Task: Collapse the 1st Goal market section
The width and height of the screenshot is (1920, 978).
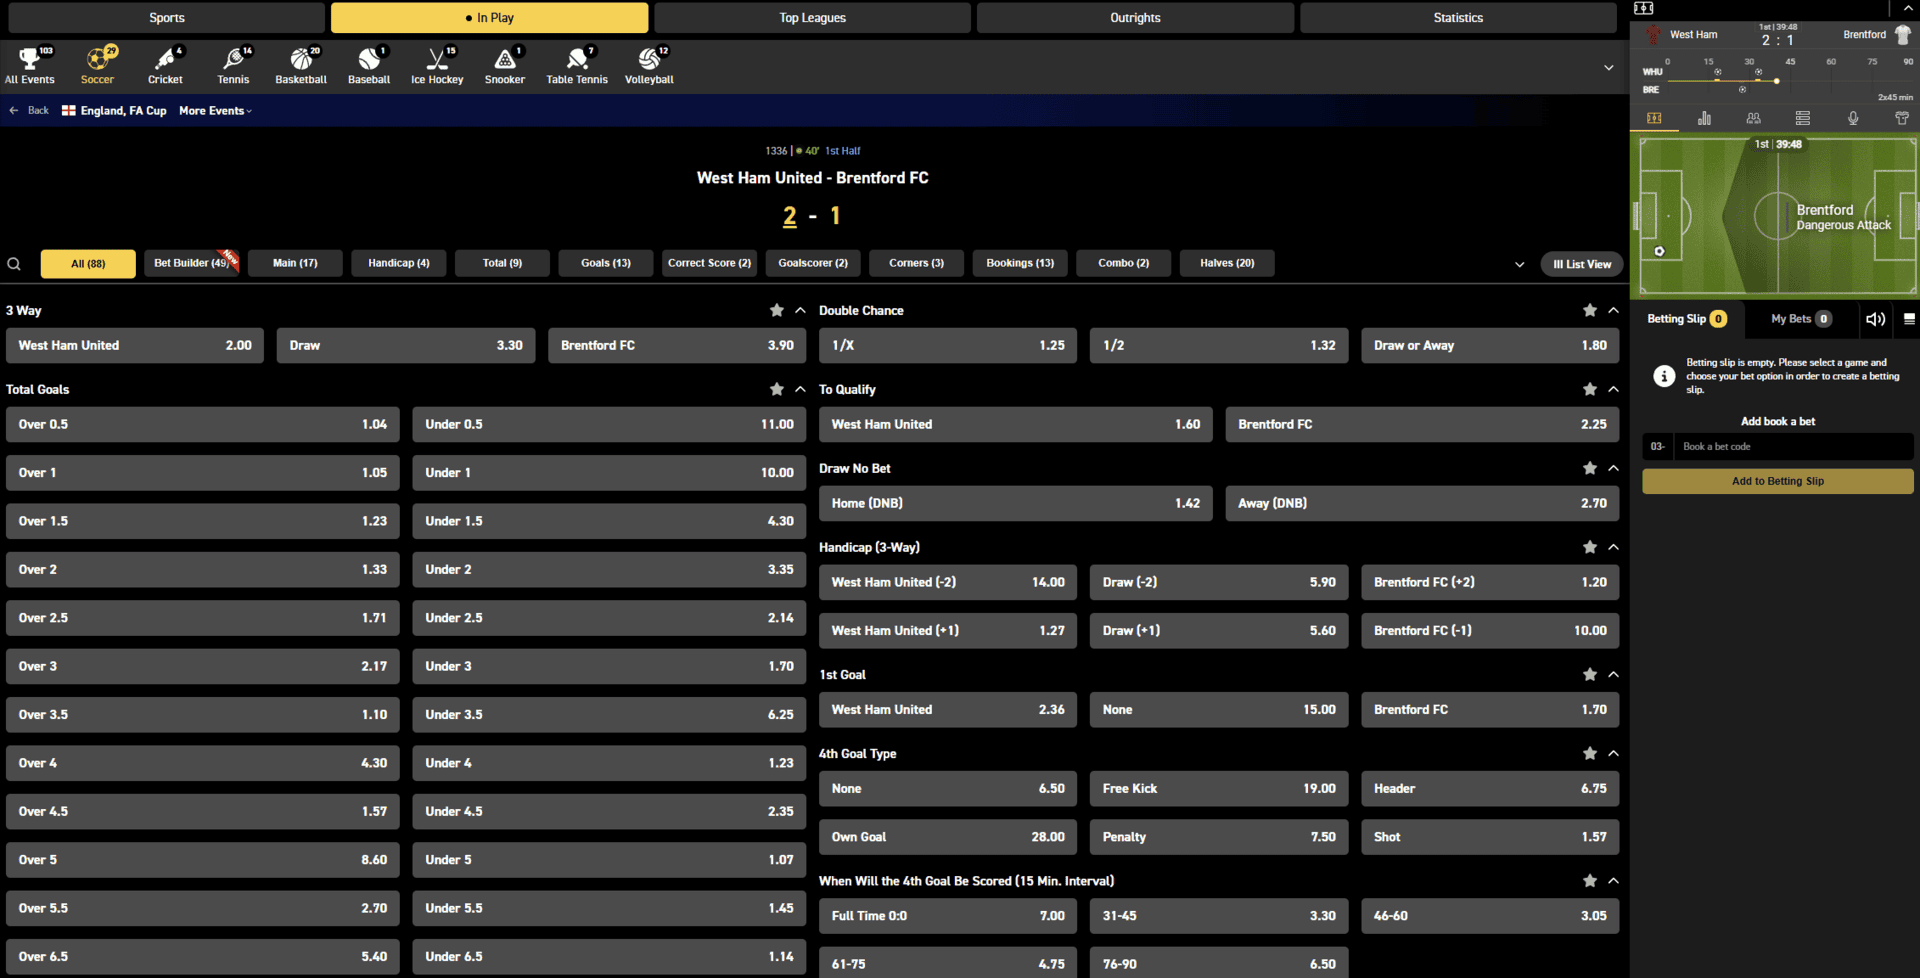Action: point(1613,675)
